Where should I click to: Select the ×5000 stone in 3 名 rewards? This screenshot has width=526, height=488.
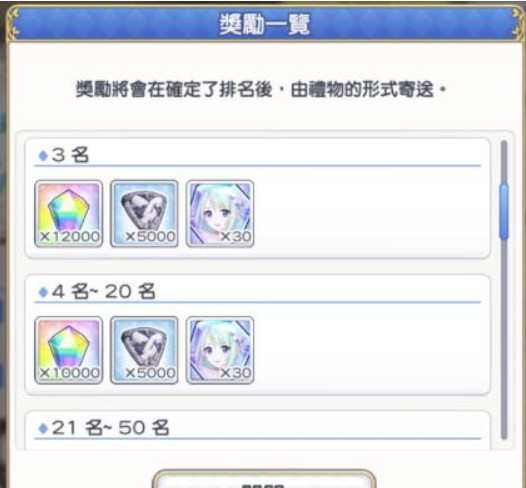144,214
